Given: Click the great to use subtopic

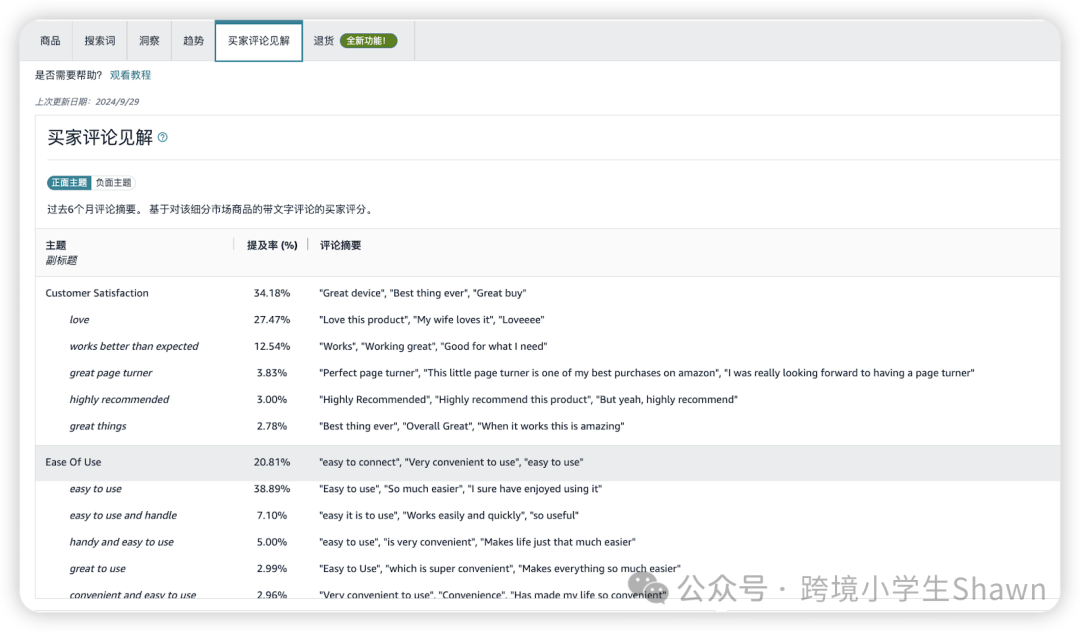Looking at the screenshot, I should click(x=97, y=569).
